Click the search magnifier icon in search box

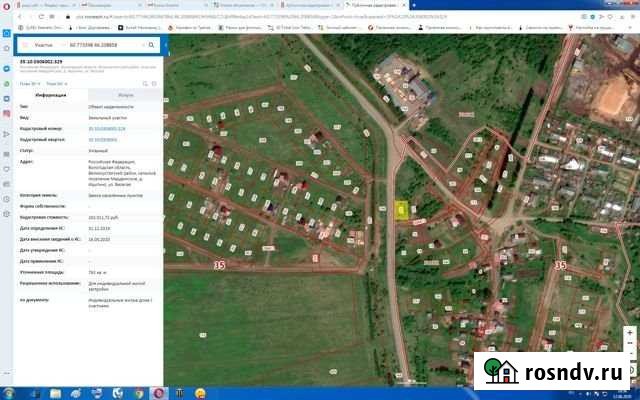click(153, 46)
